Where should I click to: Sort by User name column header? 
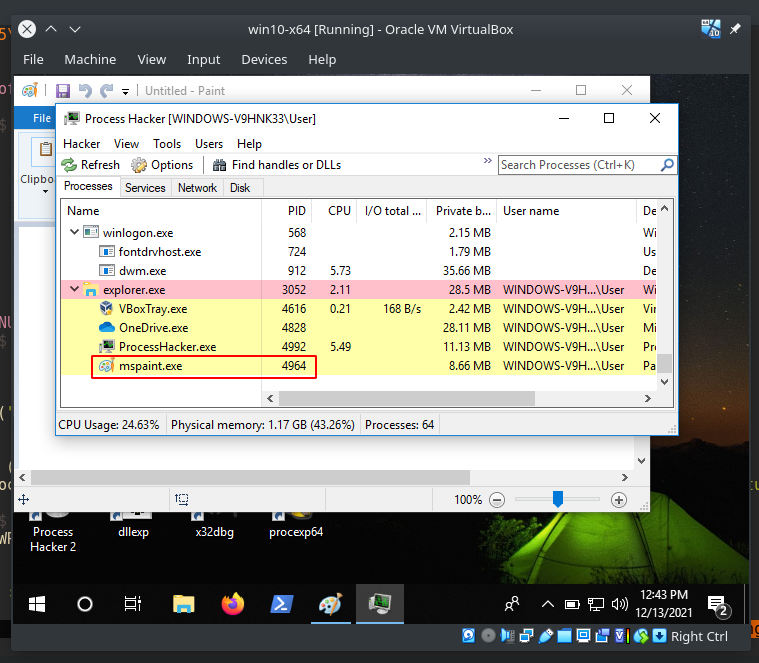tap(566, 211)
